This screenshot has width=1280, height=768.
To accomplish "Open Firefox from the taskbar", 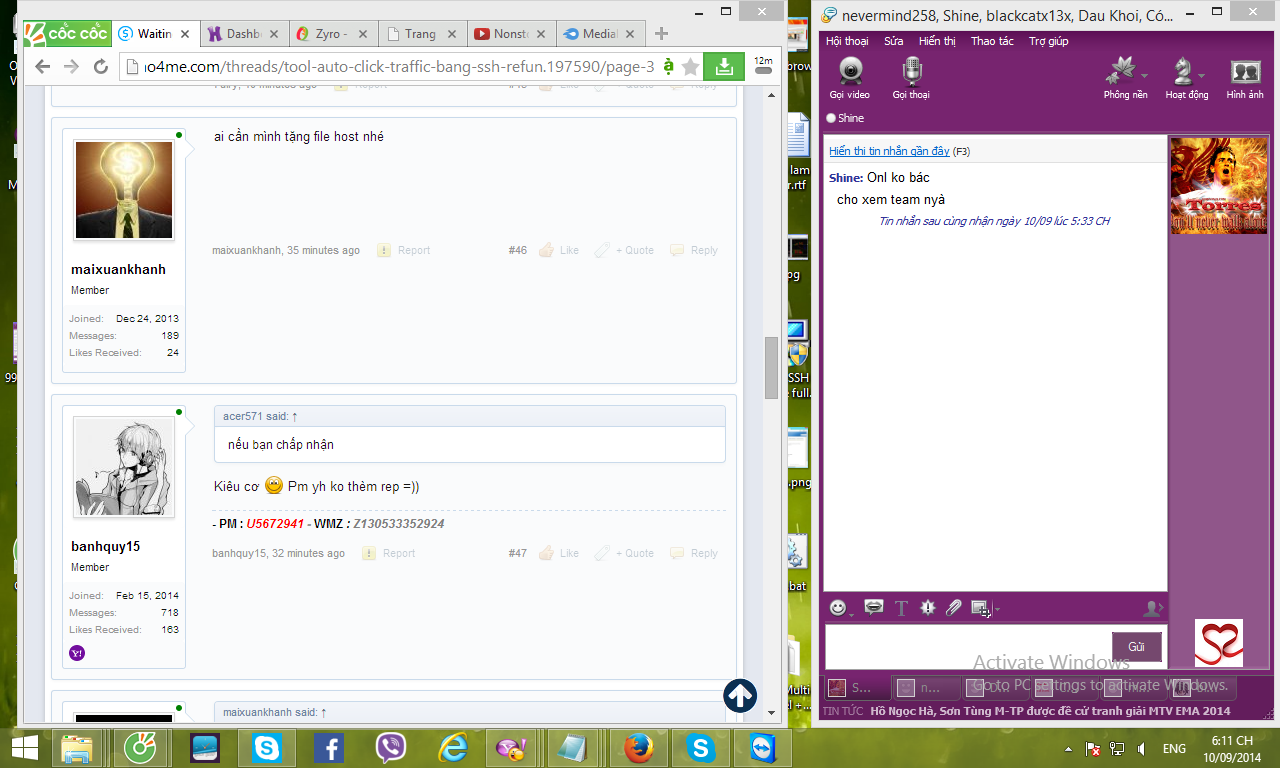I will point(638,748).
